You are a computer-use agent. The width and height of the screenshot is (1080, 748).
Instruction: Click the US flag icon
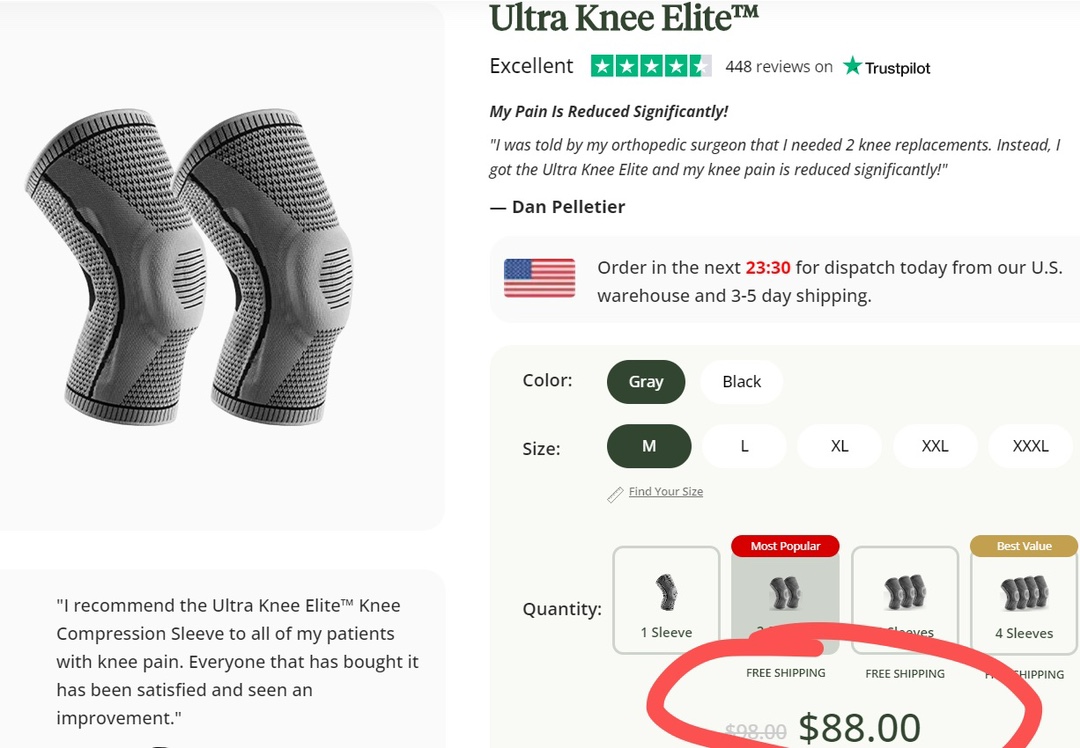tap(539, 278)
